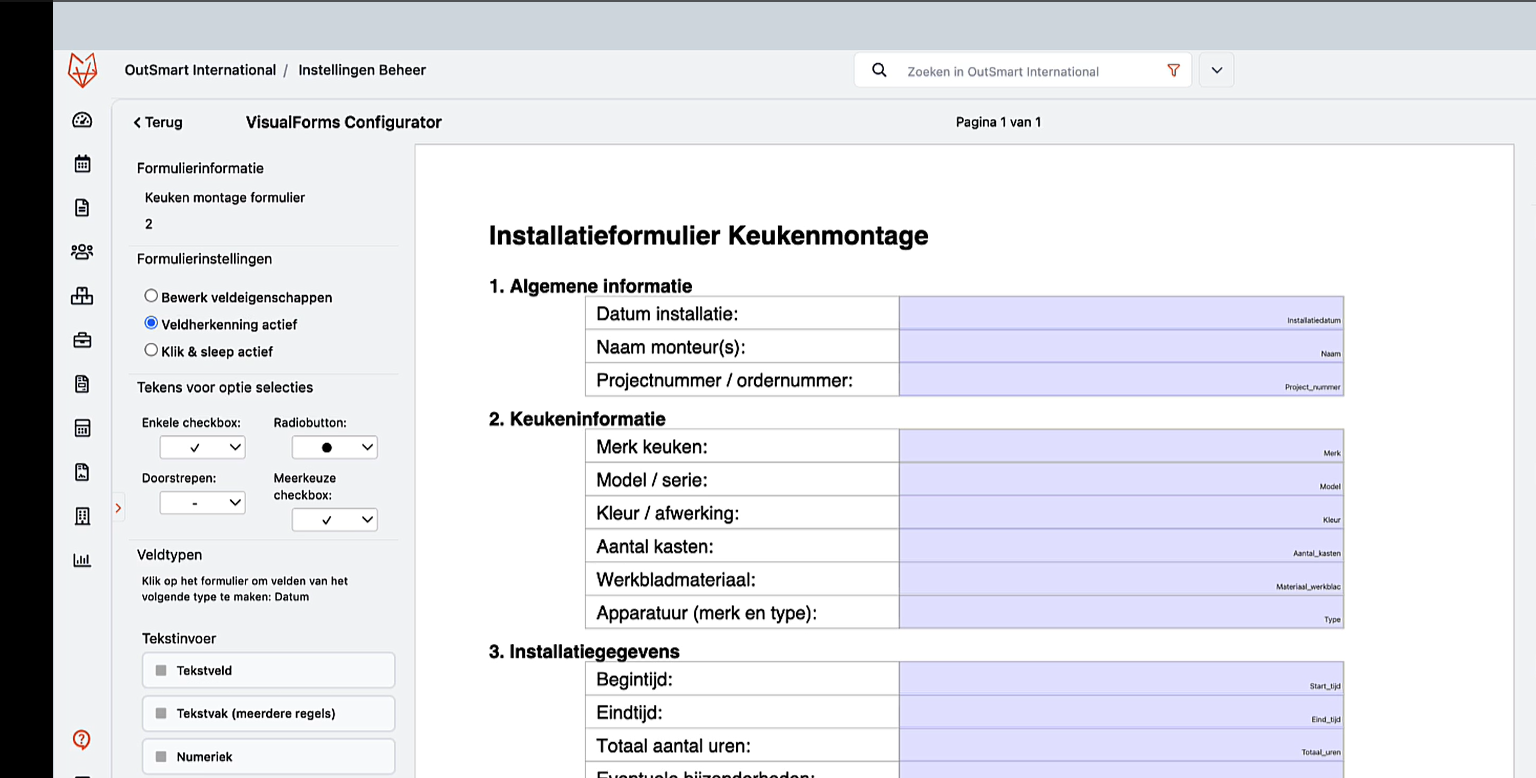The height and width of the screenshot is (778, 1536).
Task: Click Instellingen Beheer in the breadcrumb
Action: [x=362, y=70]
